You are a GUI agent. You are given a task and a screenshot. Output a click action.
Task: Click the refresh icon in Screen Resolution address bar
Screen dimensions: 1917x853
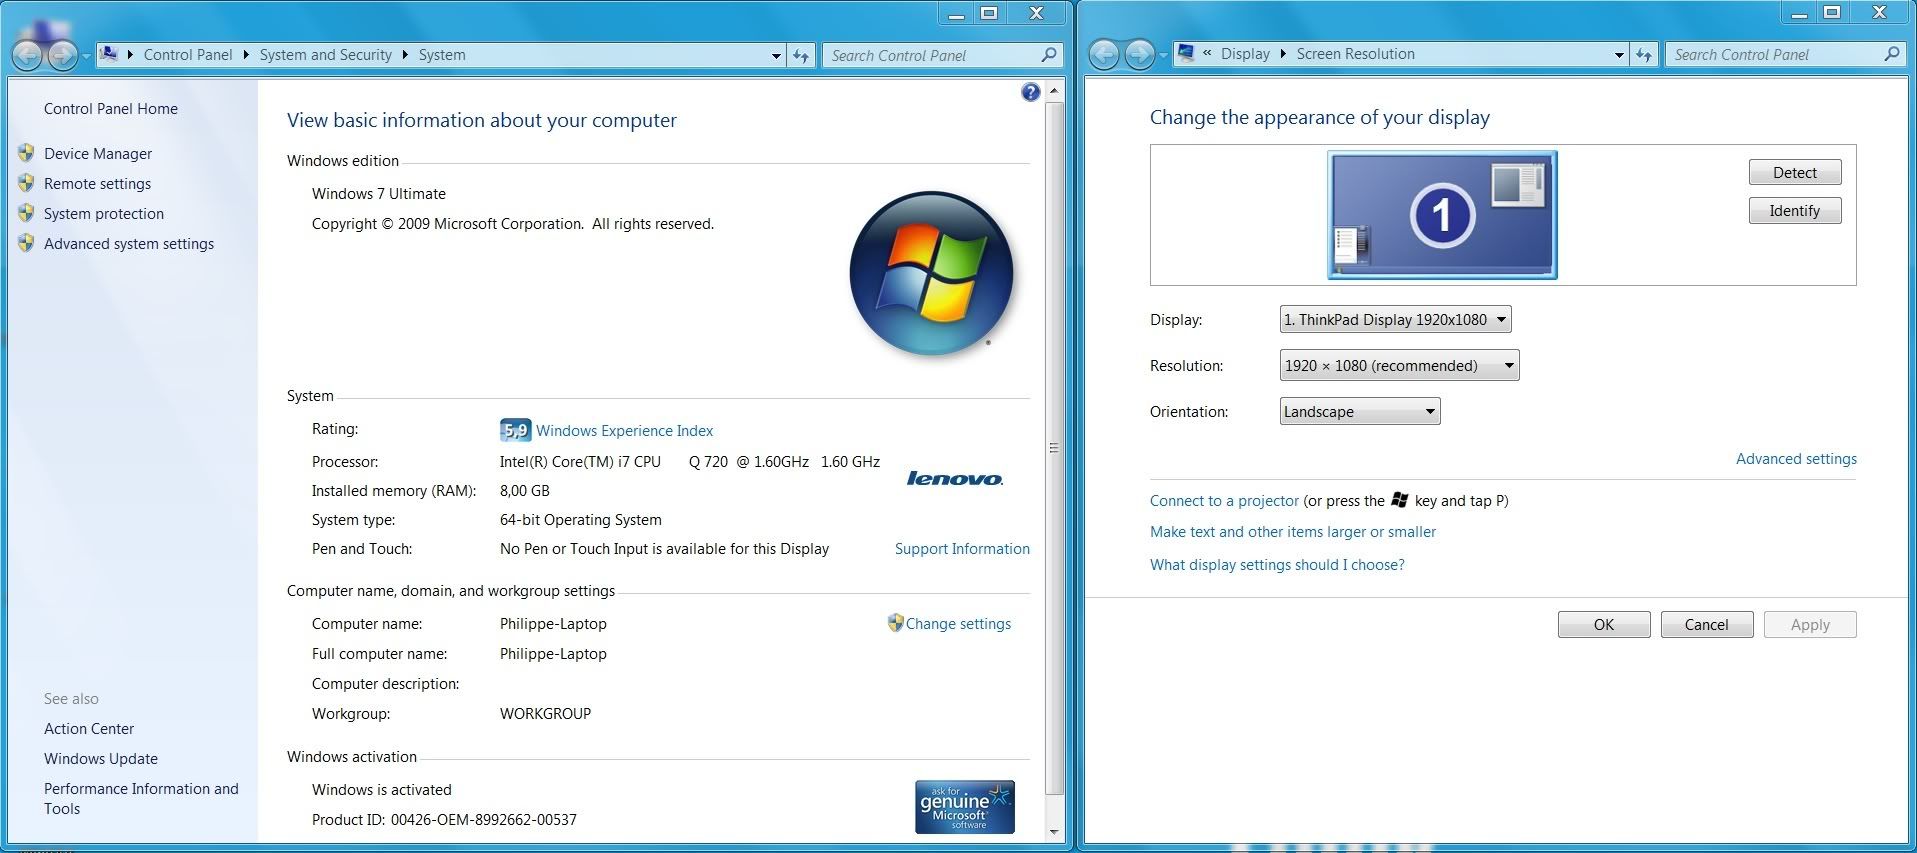[1644, 54]
